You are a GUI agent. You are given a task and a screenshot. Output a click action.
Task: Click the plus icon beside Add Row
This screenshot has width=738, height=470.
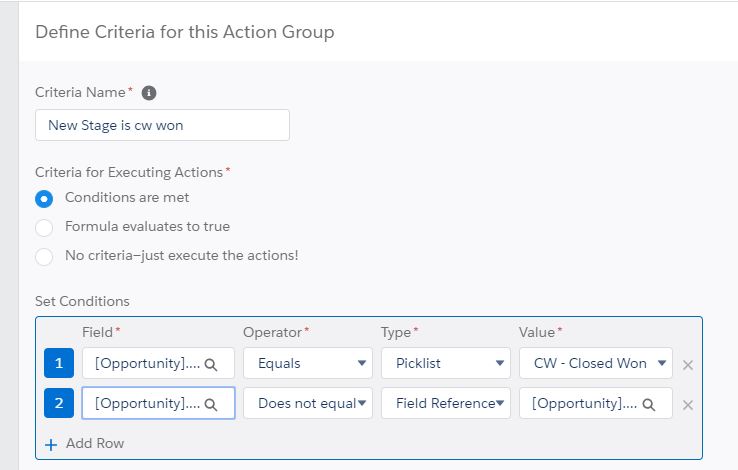(51, 443)
